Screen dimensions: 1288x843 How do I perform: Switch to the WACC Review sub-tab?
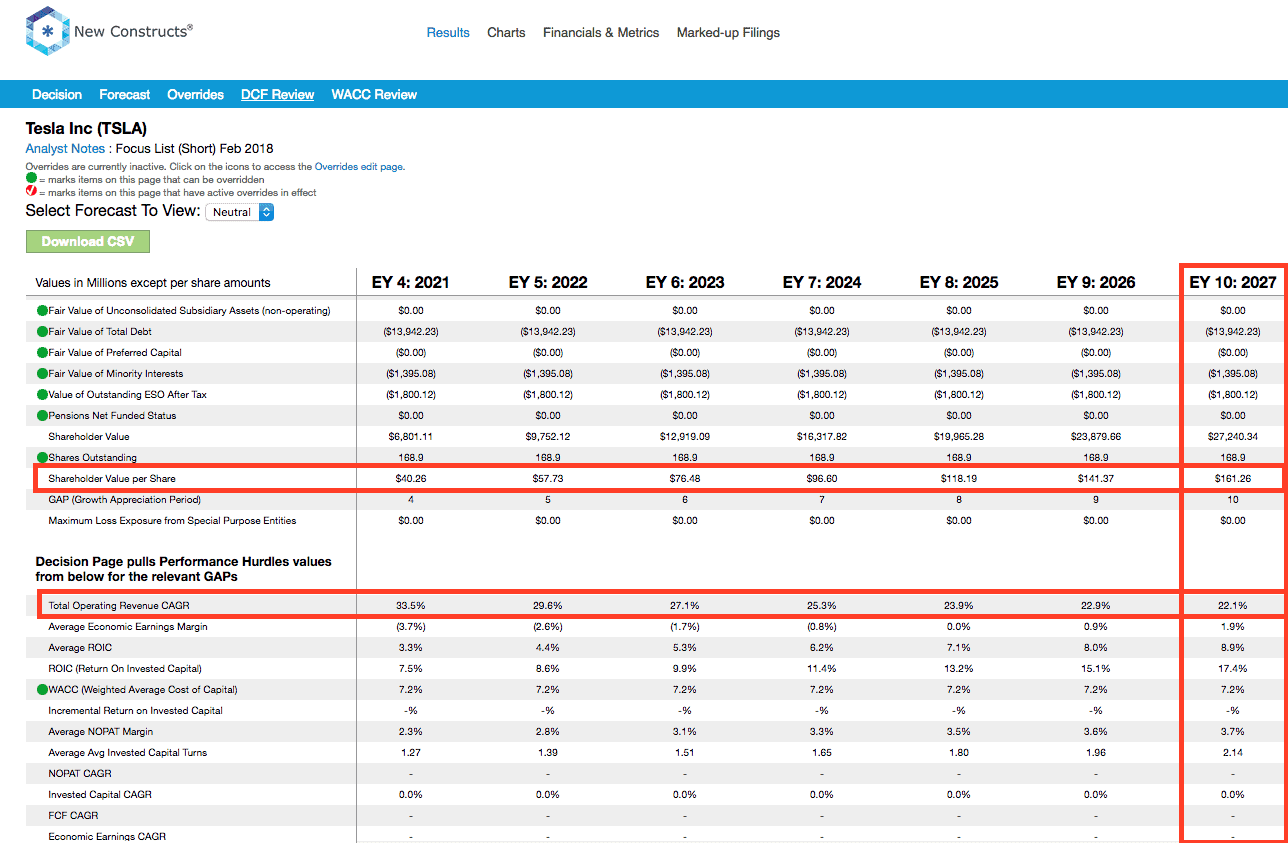pyautogui.click(x=374, y=94)
